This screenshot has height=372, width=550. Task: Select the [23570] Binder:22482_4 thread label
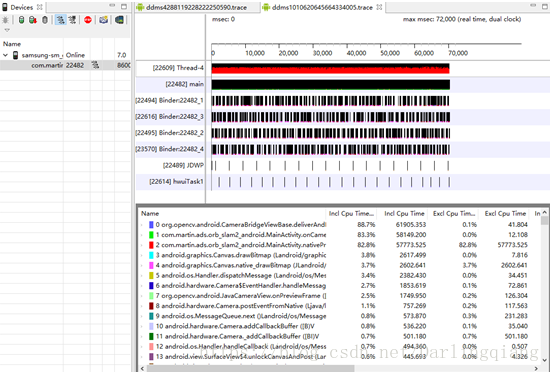coord(170,149)
